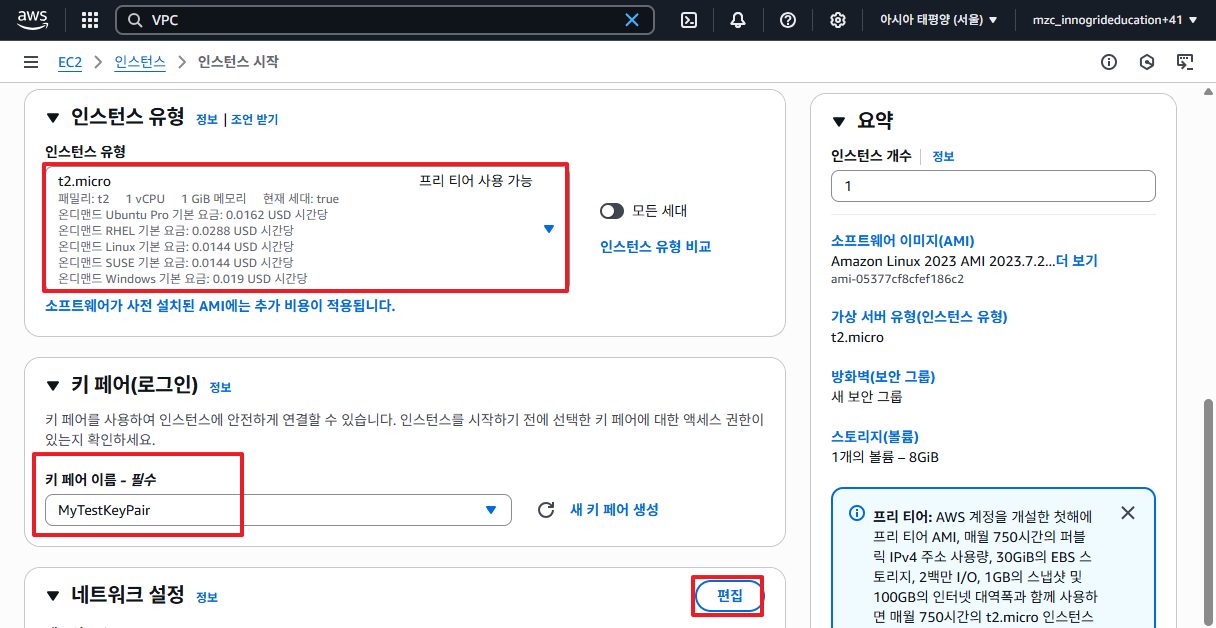Toggle the all generations switch
1216x628 pixels.
(611, 211)
